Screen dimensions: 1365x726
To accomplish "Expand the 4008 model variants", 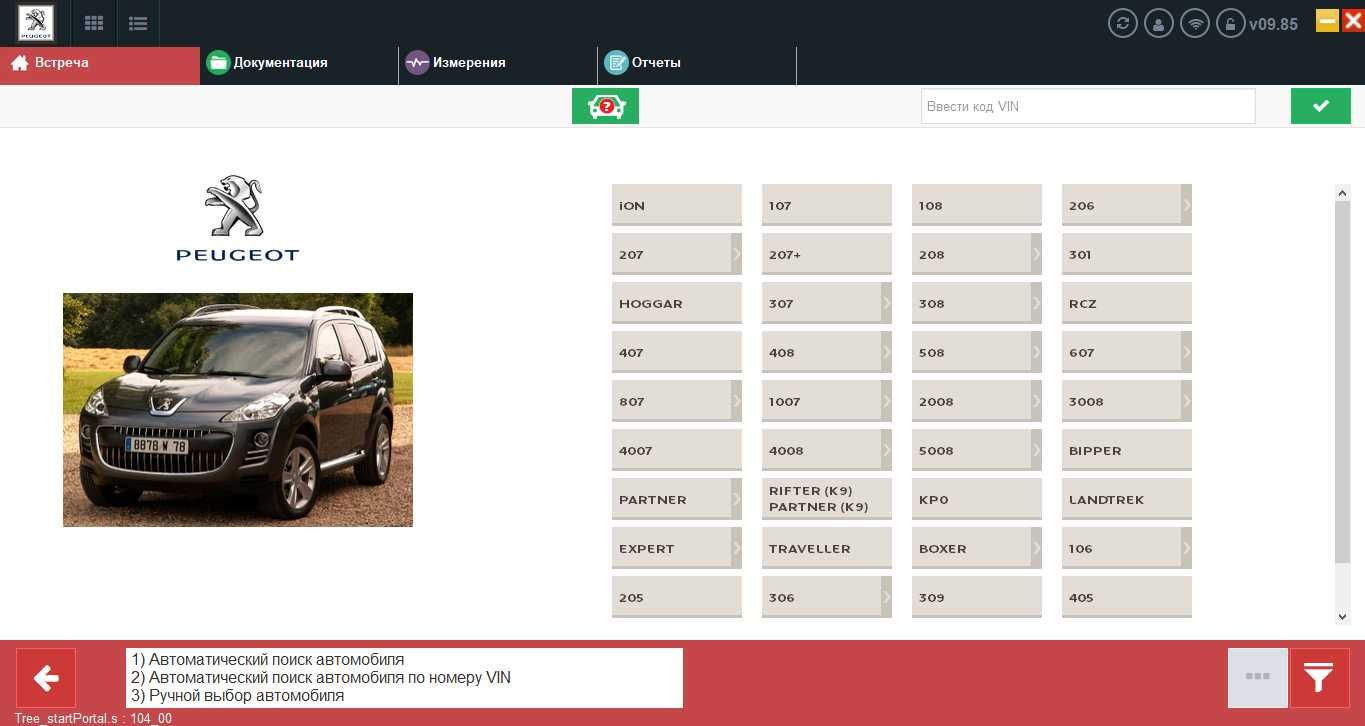I will (x=886, y=450).
